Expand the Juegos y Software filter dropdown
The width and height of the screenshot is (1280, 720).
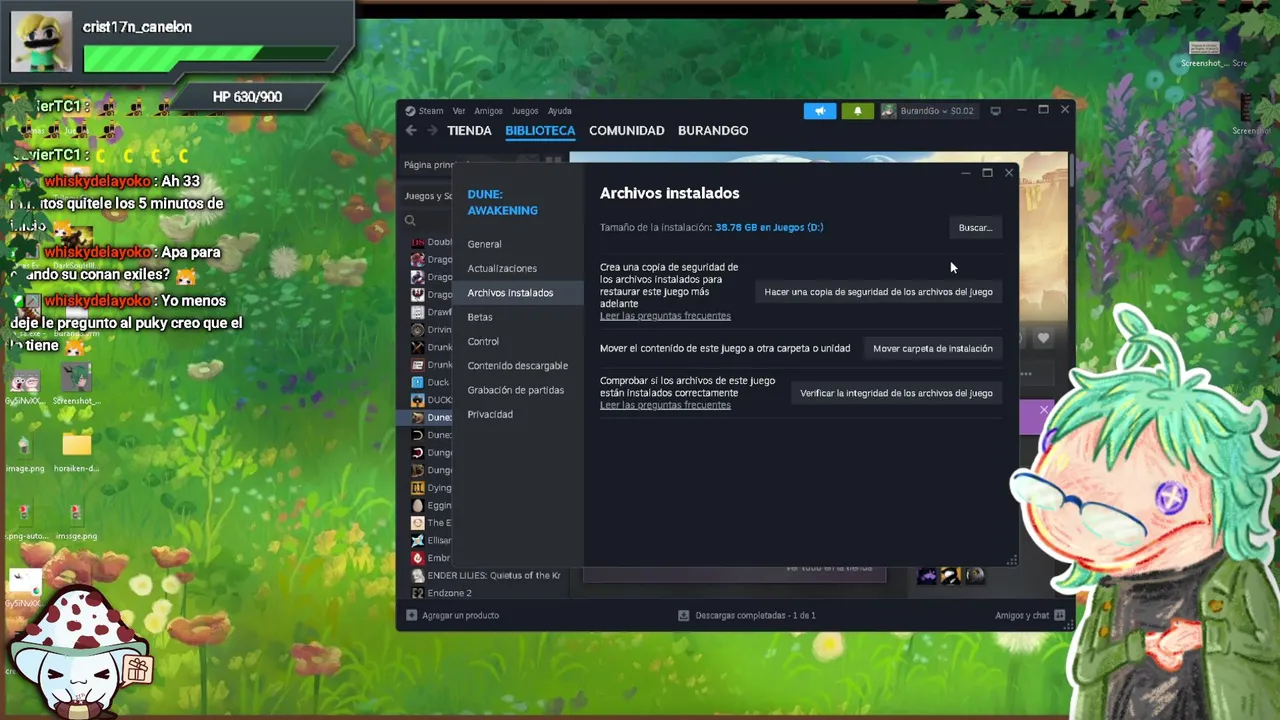(428, 196)
